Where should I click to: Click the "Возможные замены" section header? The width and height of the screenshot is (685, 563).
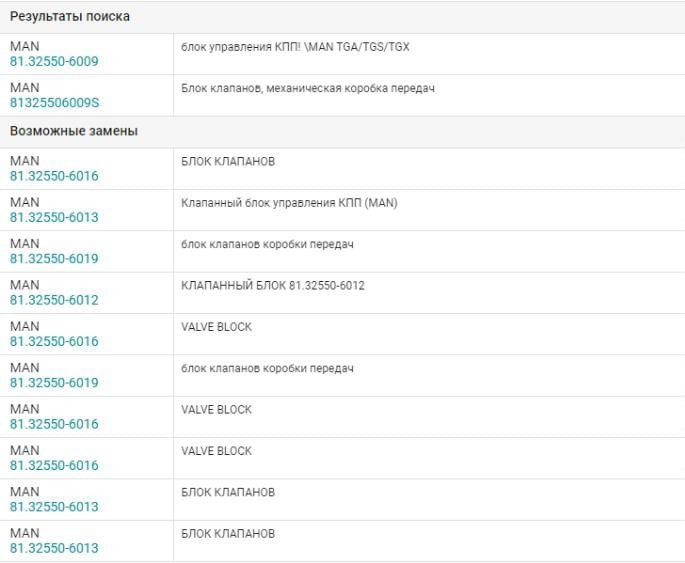[x=73, y=131]
